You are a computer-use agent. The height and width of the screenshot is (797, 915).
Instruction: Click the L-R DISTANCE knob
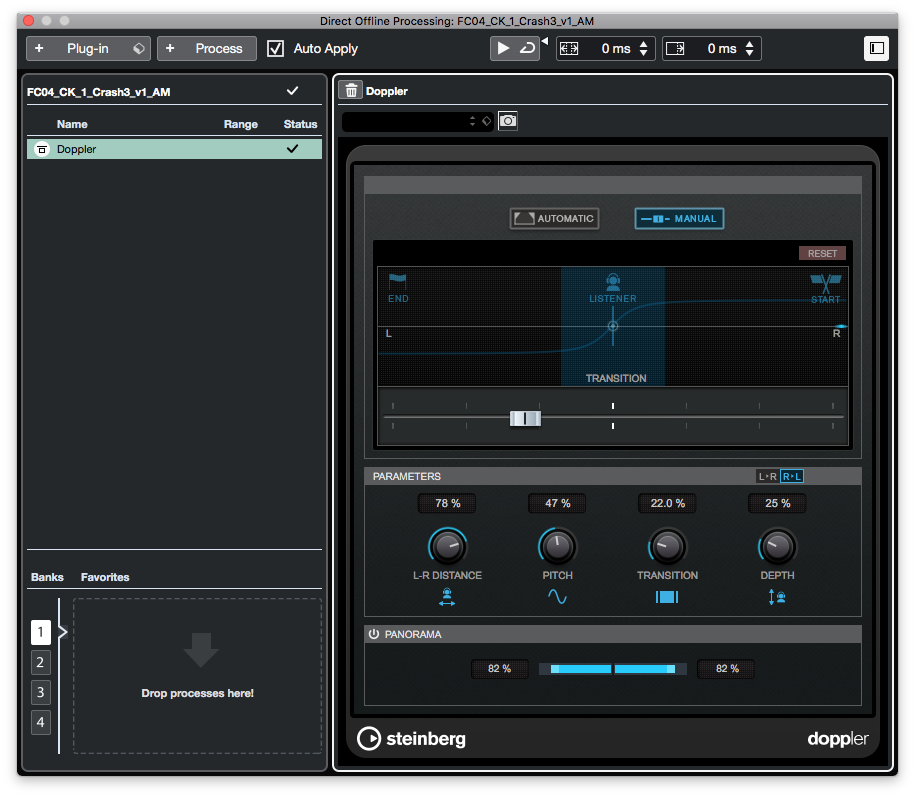coord(448,547)
